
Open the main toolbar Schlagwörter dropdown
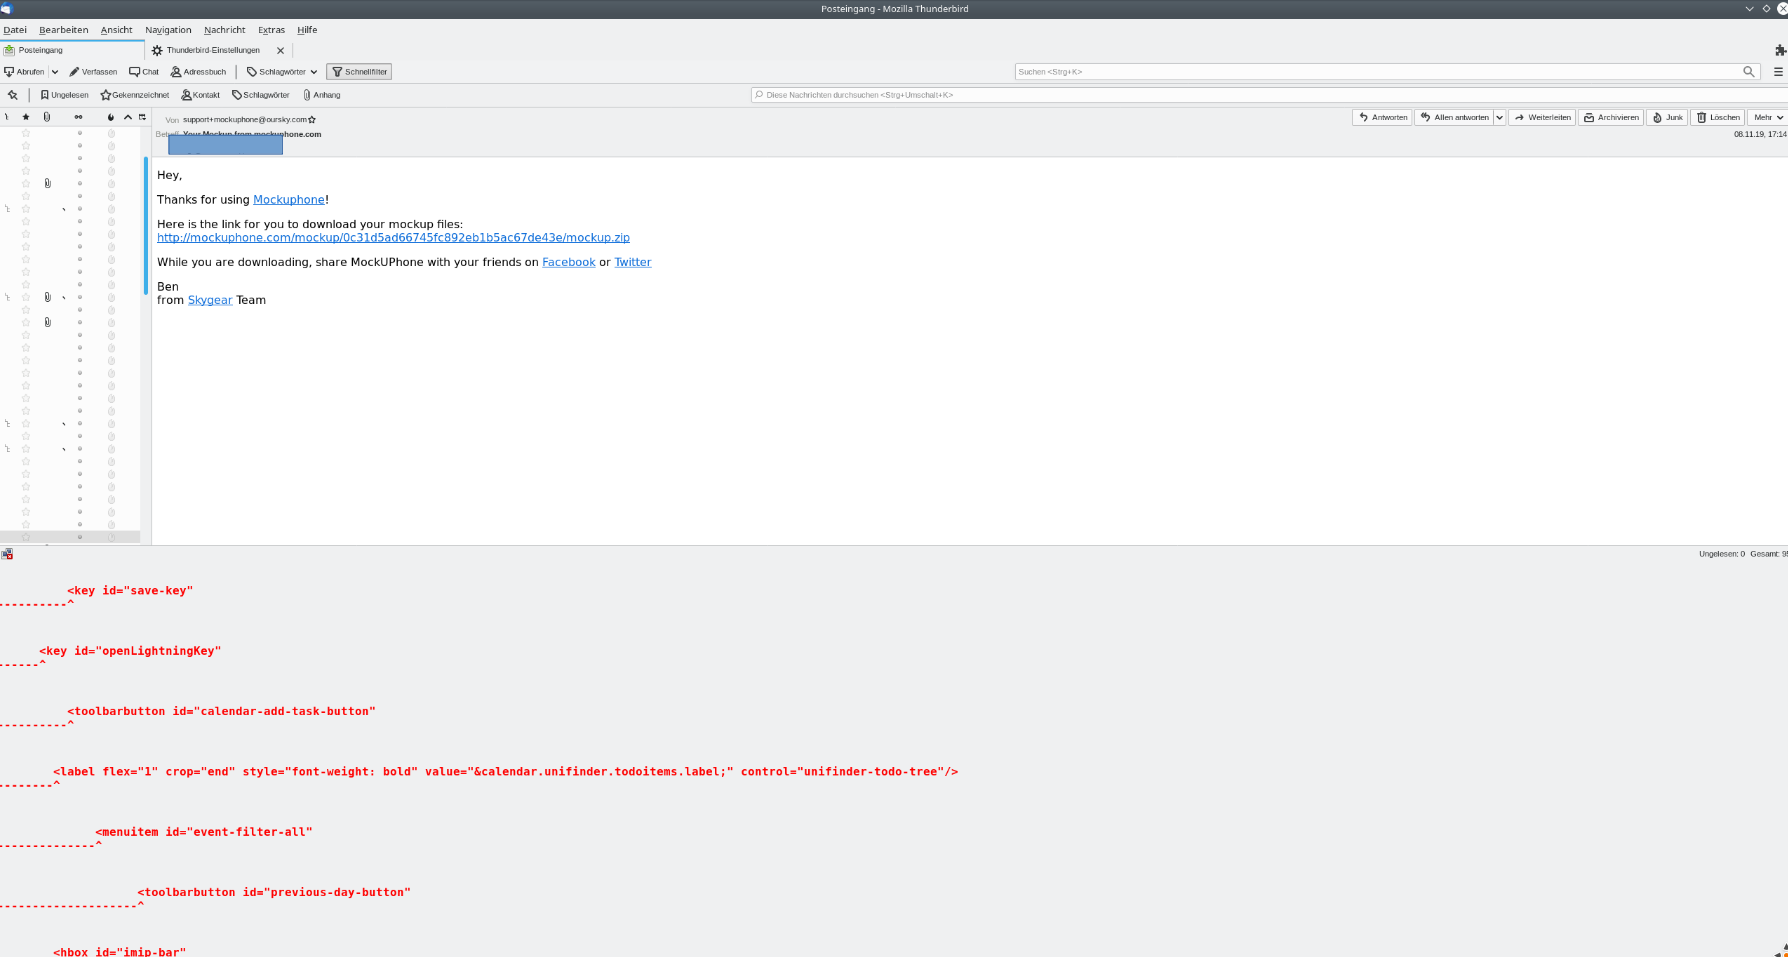pyautogui.click(x=282, y=72)
